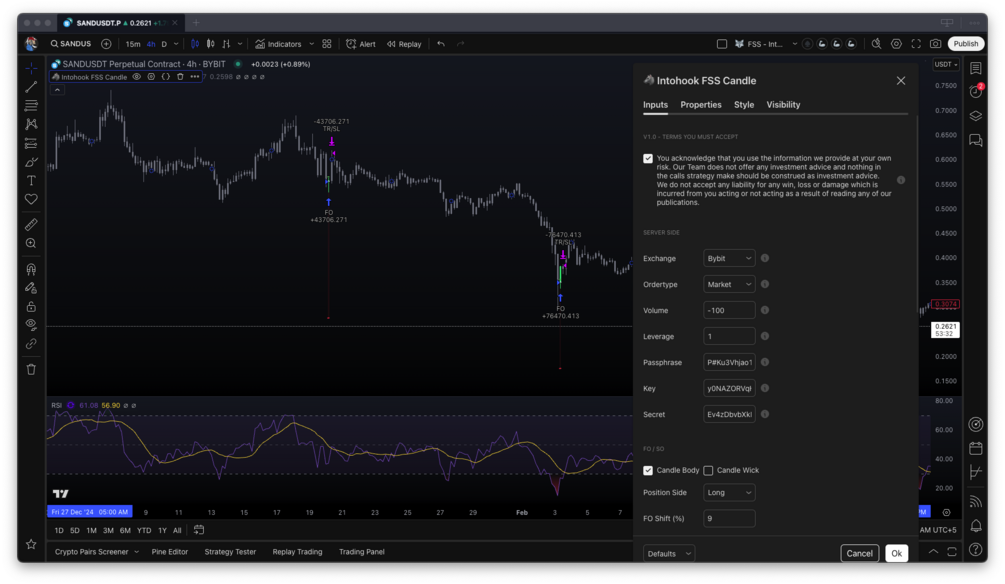Open the chat bubbles icon in the right sidebar

tap(976, 140)
